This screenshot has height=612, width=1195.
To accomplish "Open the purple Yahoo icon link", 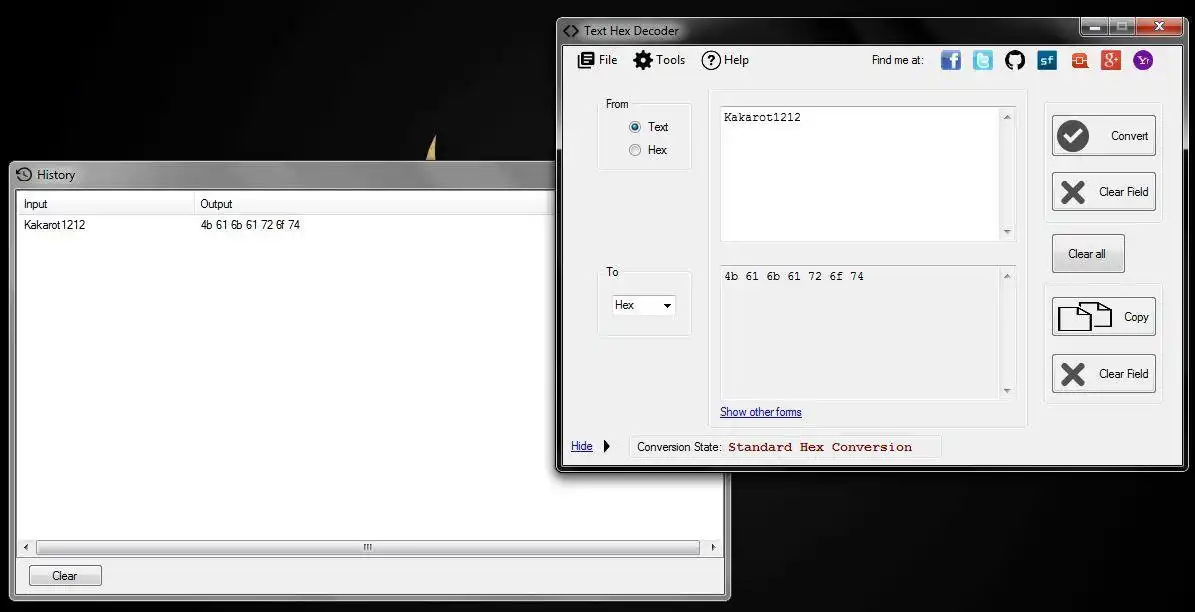I will (1142, 60).
